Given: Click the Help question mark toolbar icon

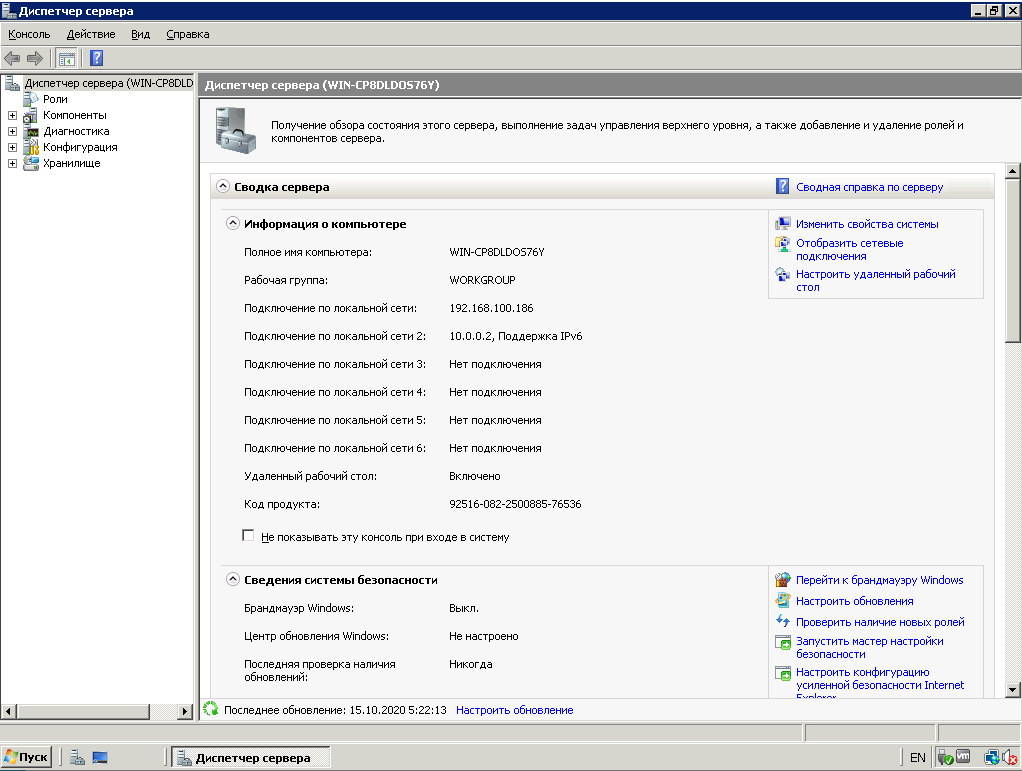Looking at the screenshot, I should [x=96, y=58].
